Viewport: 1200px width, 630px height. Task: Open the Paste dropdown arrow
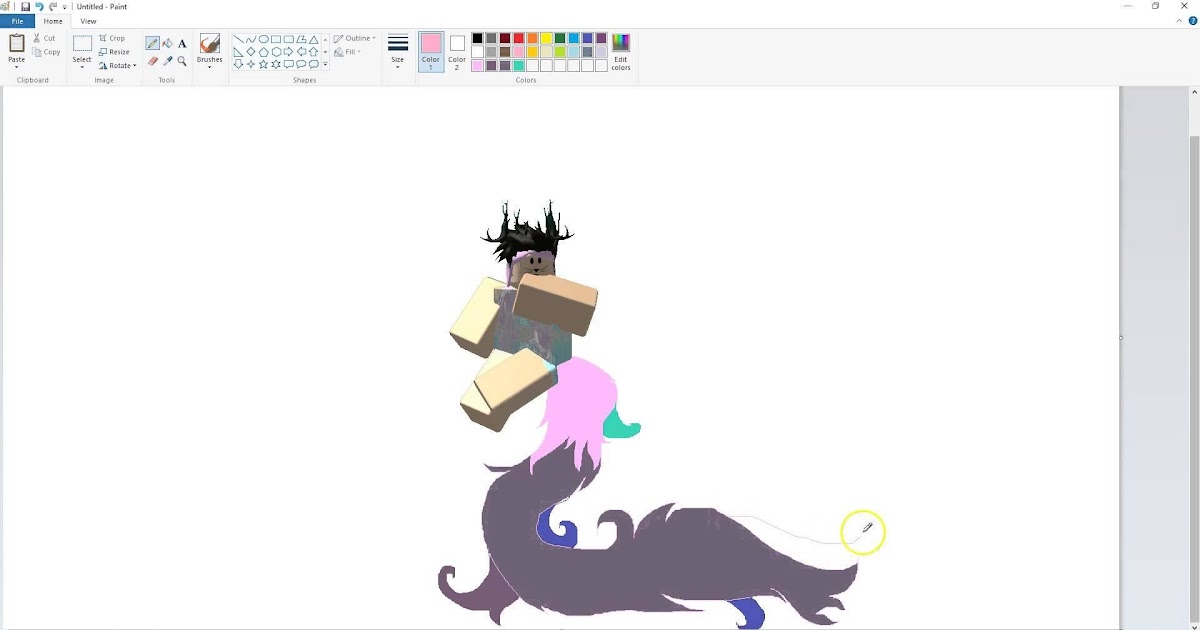(x=17, y=66)
